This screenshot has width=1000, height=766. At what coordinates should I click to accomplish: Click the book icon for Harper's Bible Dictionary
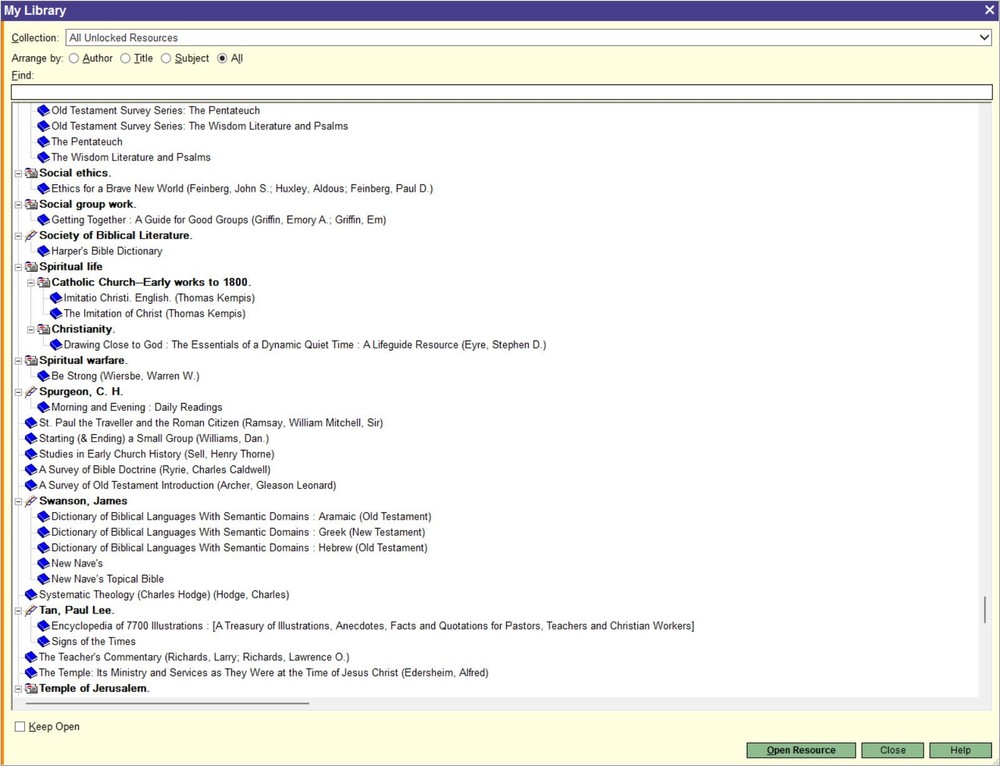(x=43, y=251)
